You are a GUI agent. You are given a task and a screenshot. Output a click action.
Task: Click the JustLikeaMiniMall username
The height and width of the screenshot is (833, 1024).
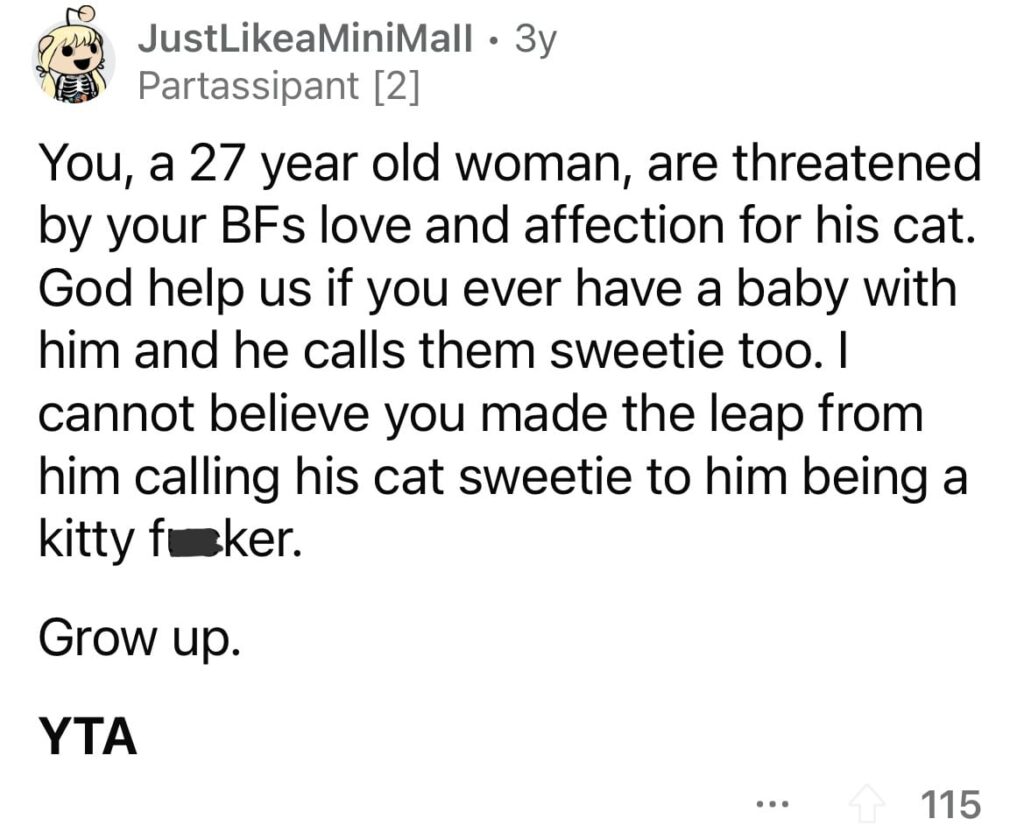point(306,41)
